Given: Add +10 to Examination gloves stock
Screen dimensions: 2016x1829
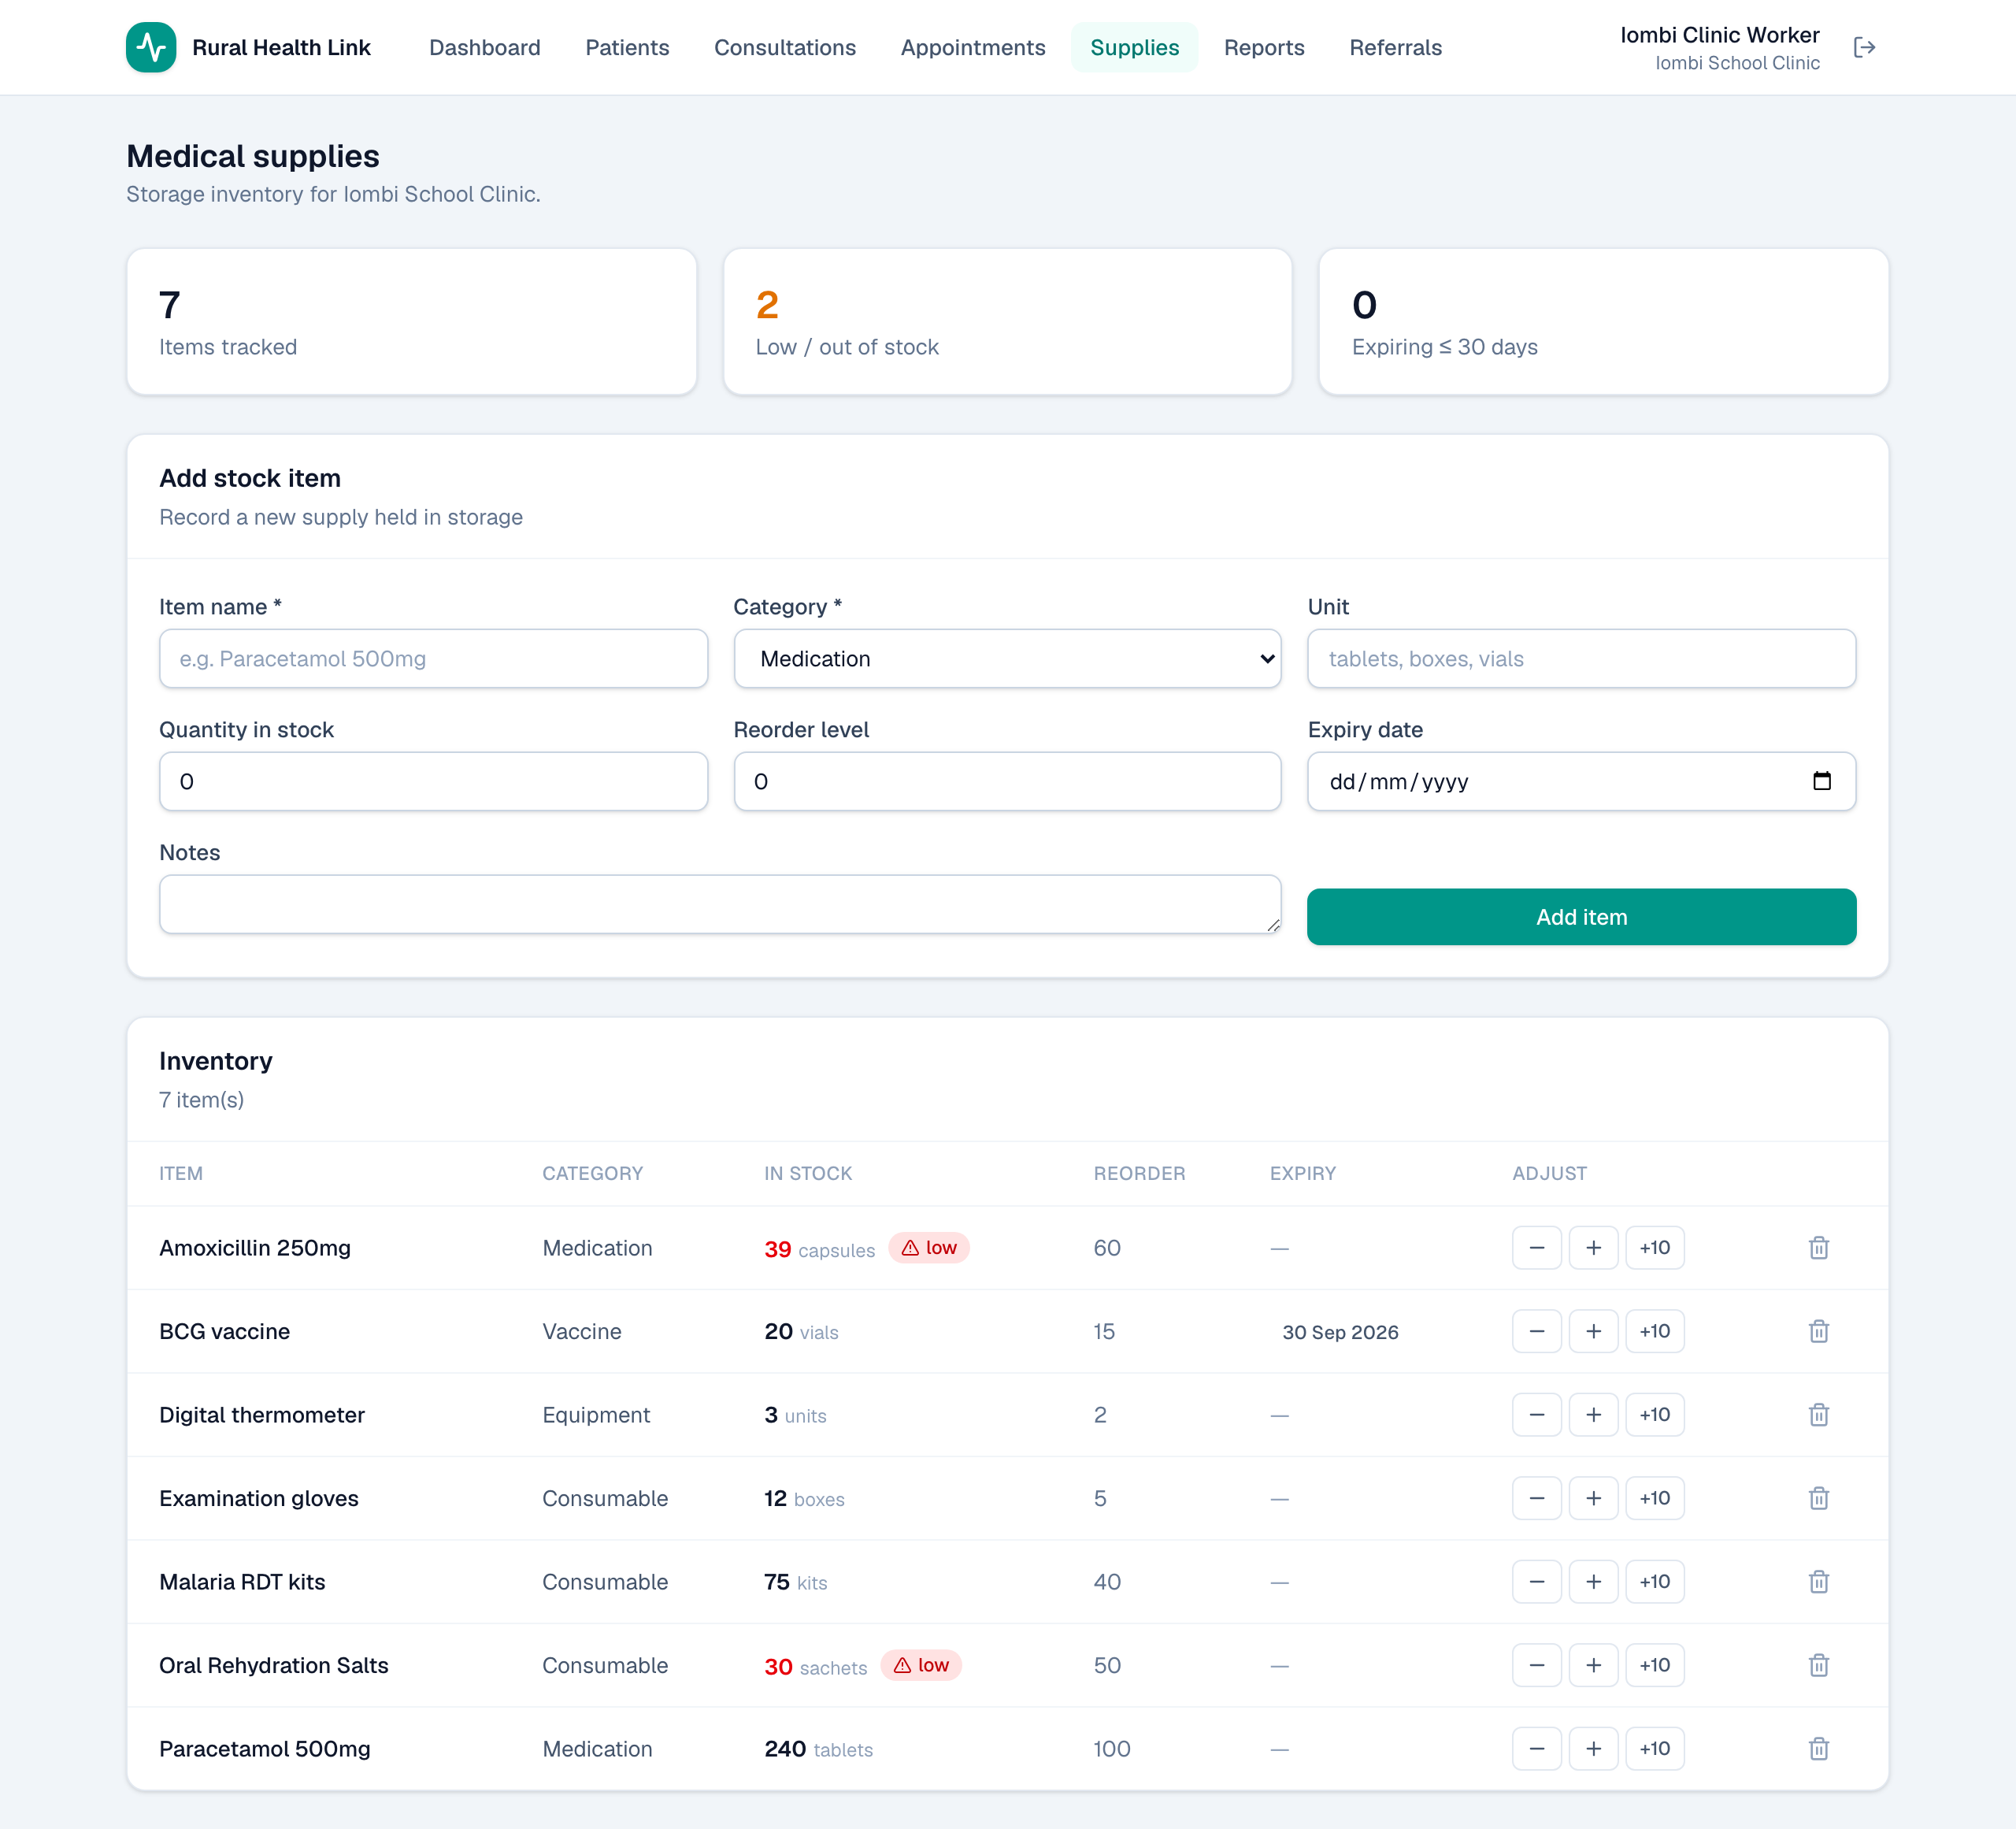Looking at the screenshot, I should pos(1655,1498).
